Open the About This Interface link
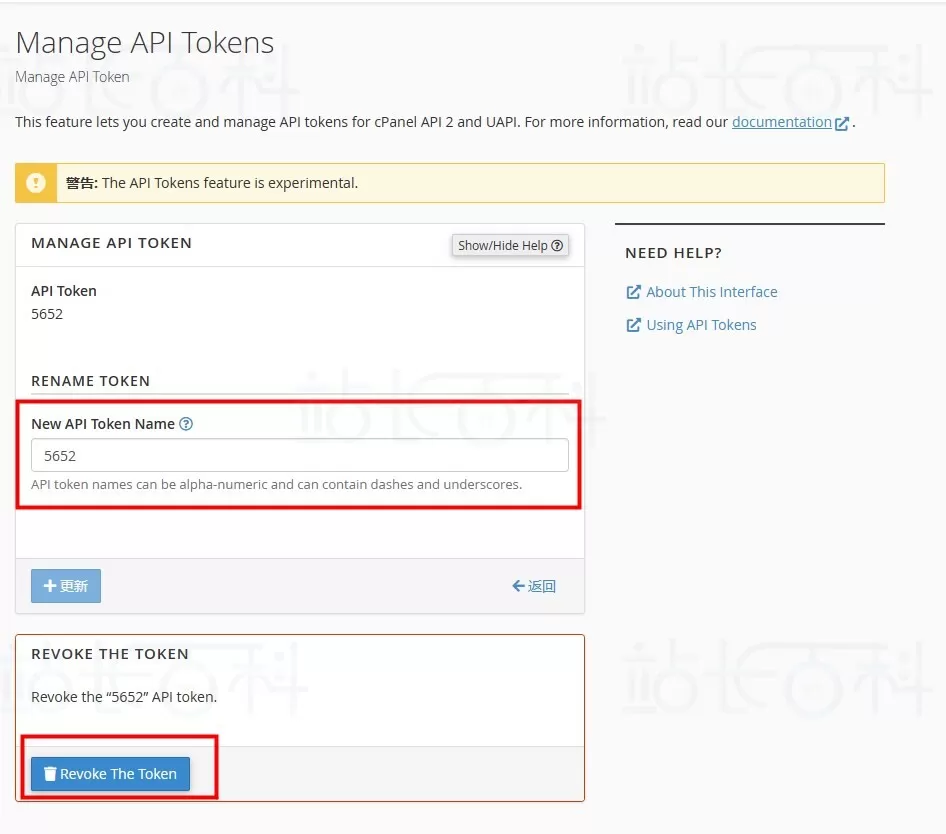Screen dimensions: 946x834 (x=711, y=292)
